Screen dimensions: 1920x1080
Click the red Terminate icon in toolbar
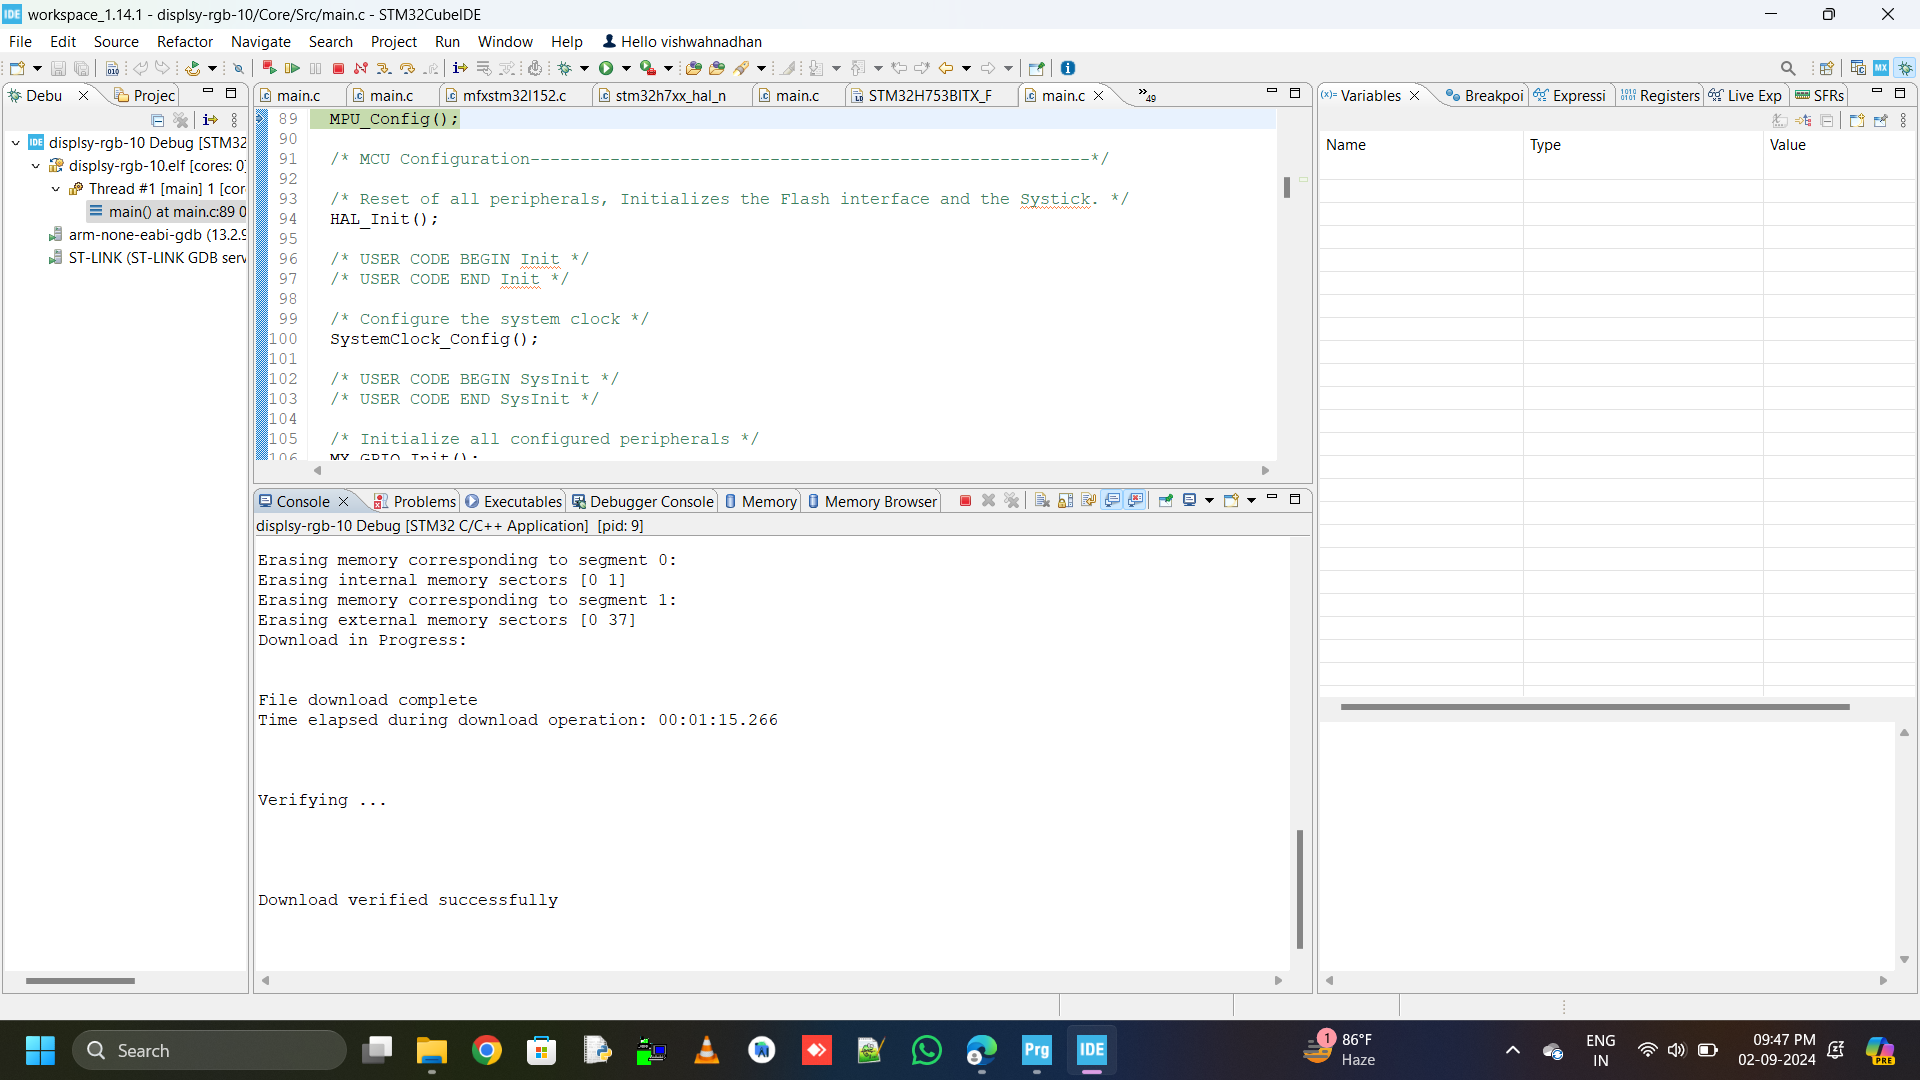338,68
